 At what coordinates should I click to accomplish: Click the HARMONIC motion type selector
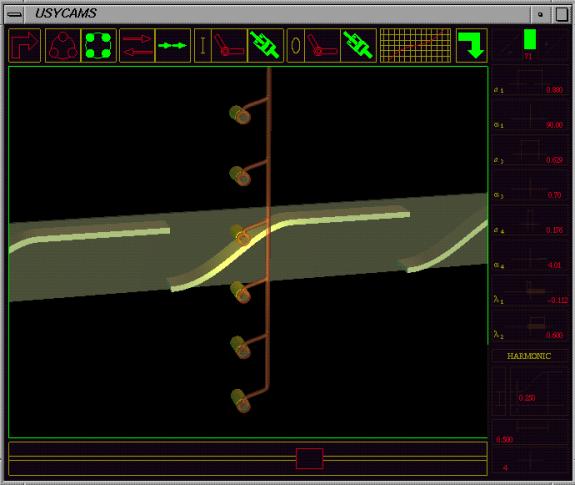(529, 356)
